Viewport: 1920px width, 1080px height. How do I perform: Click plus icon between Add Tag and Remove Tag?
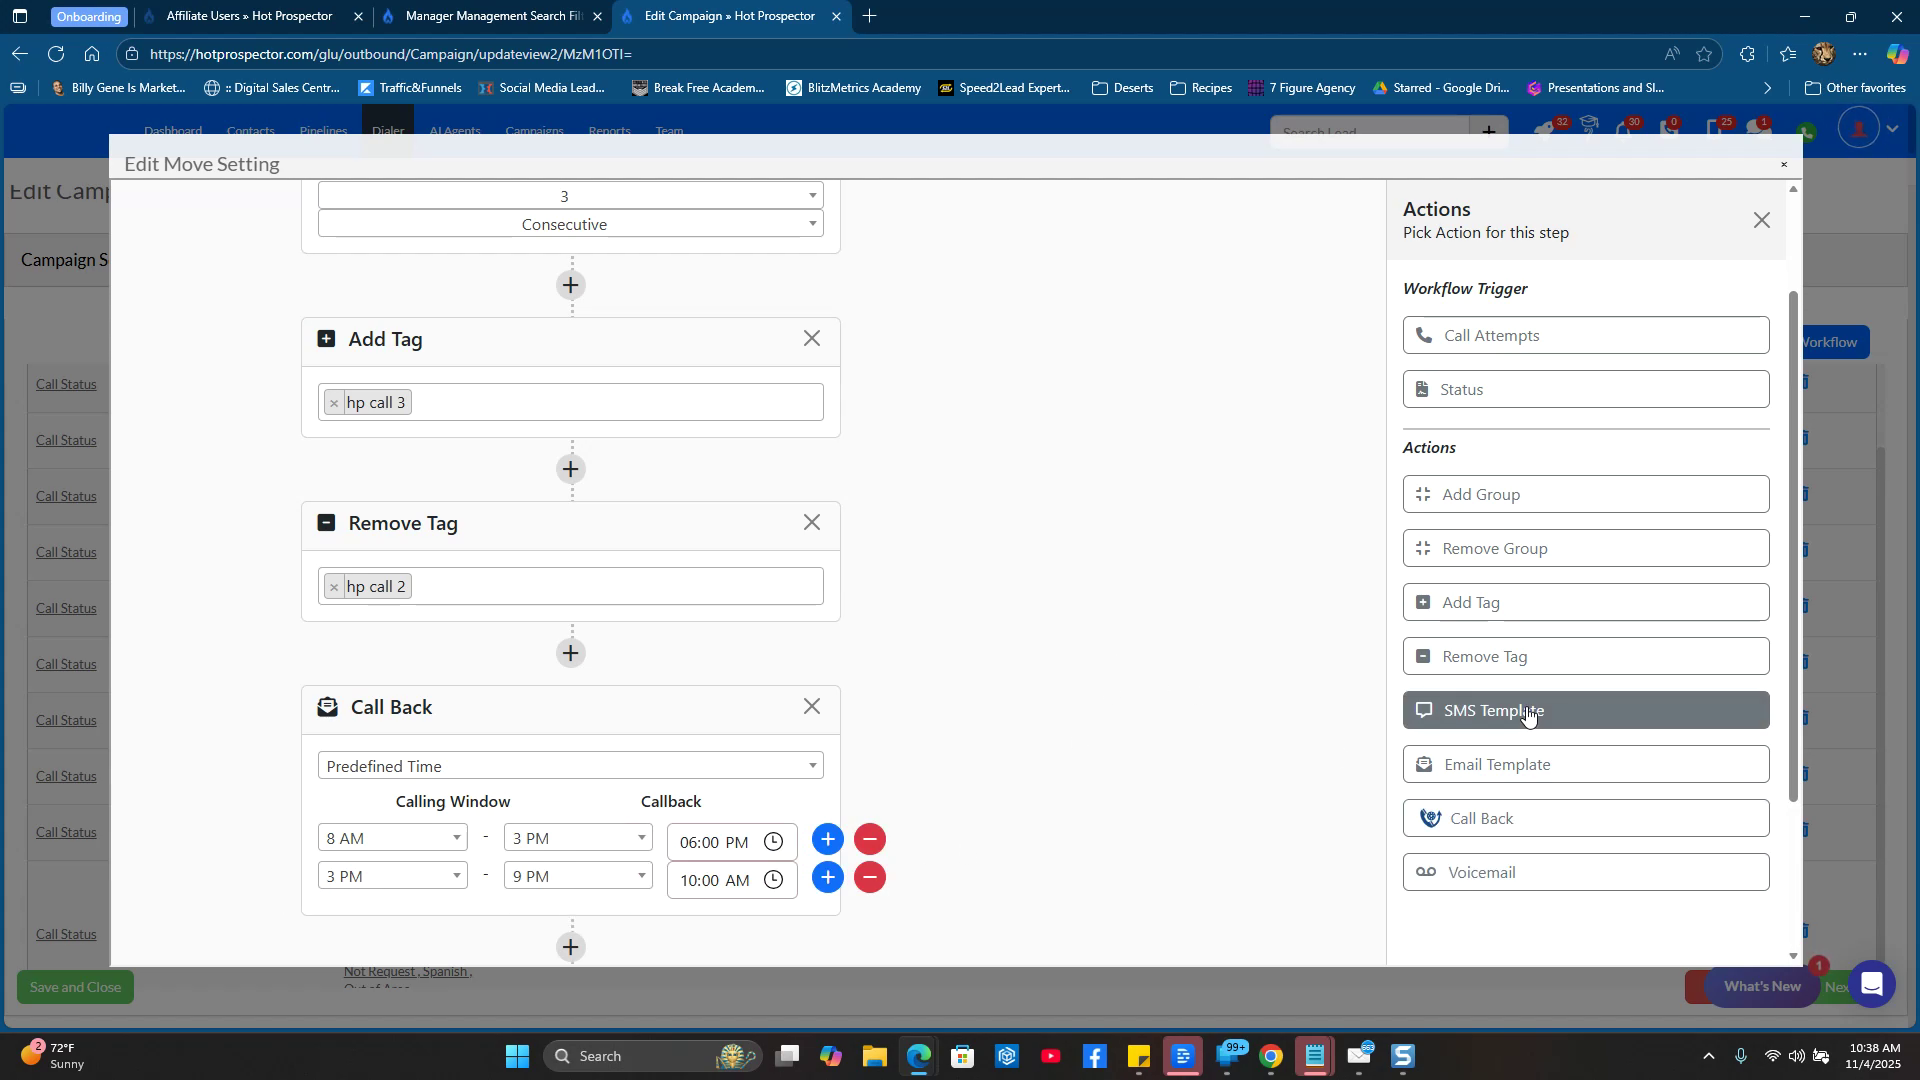coord(571,469)
